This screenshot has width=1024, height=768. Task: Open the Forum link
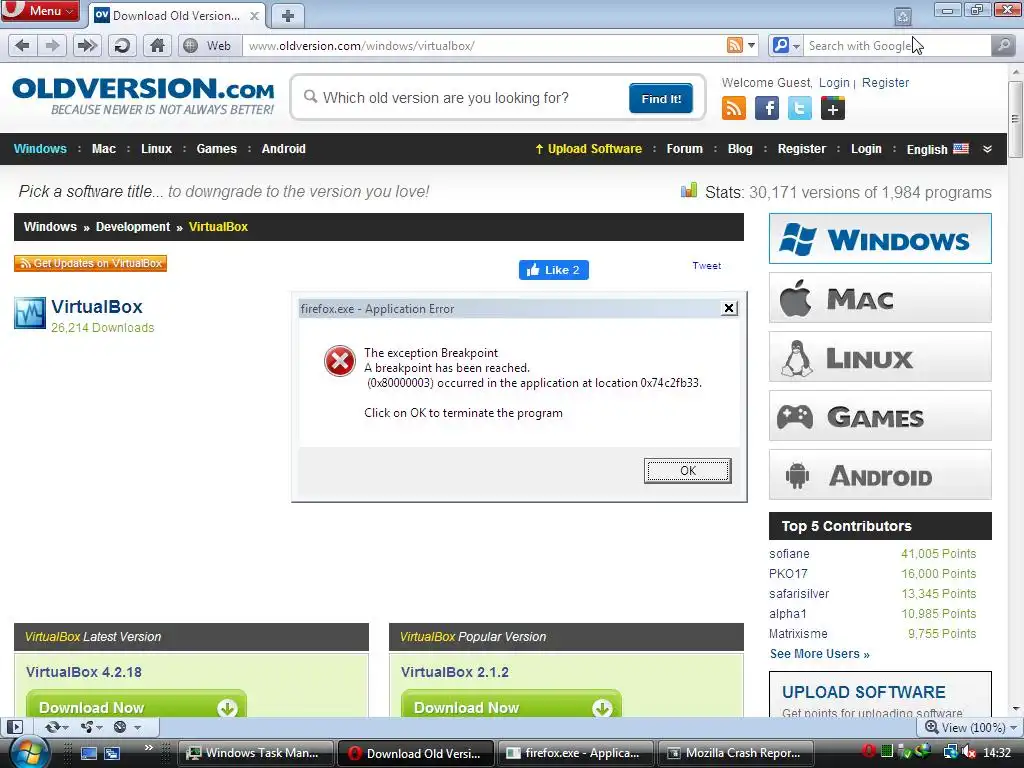coord(684,149)
